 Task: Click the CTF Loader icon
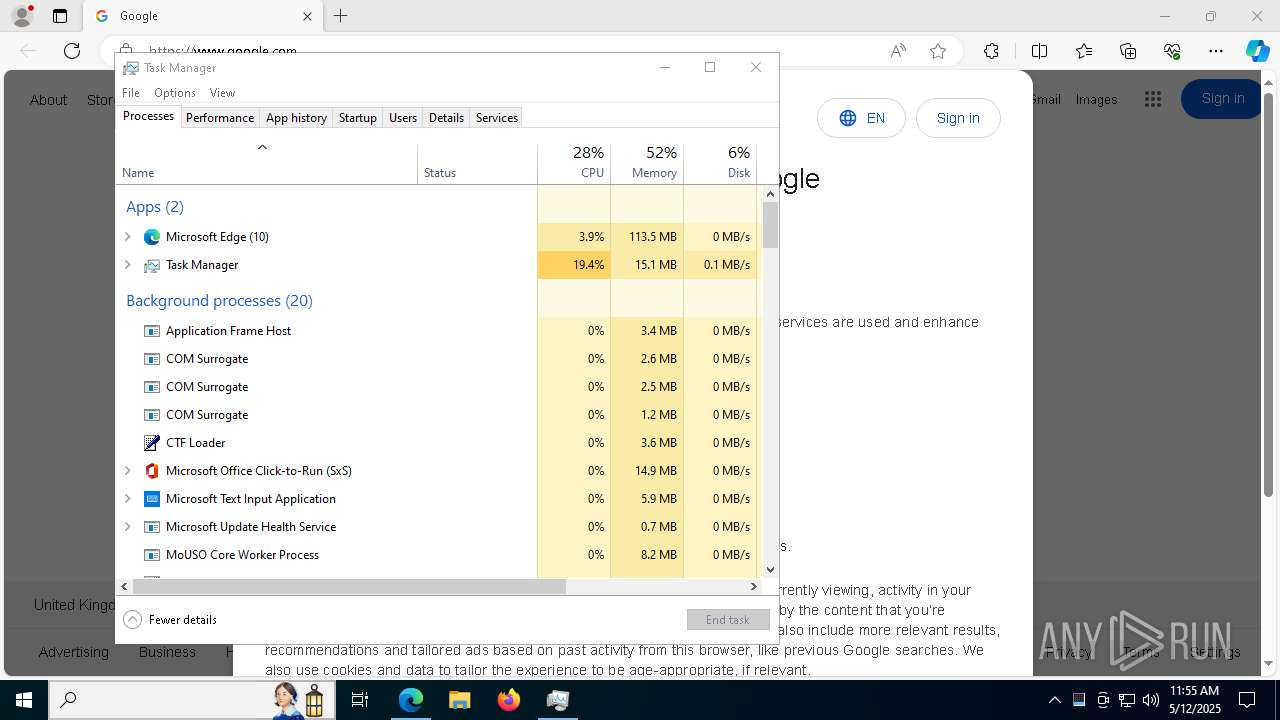pyautogui.click(x=152, y=443)
